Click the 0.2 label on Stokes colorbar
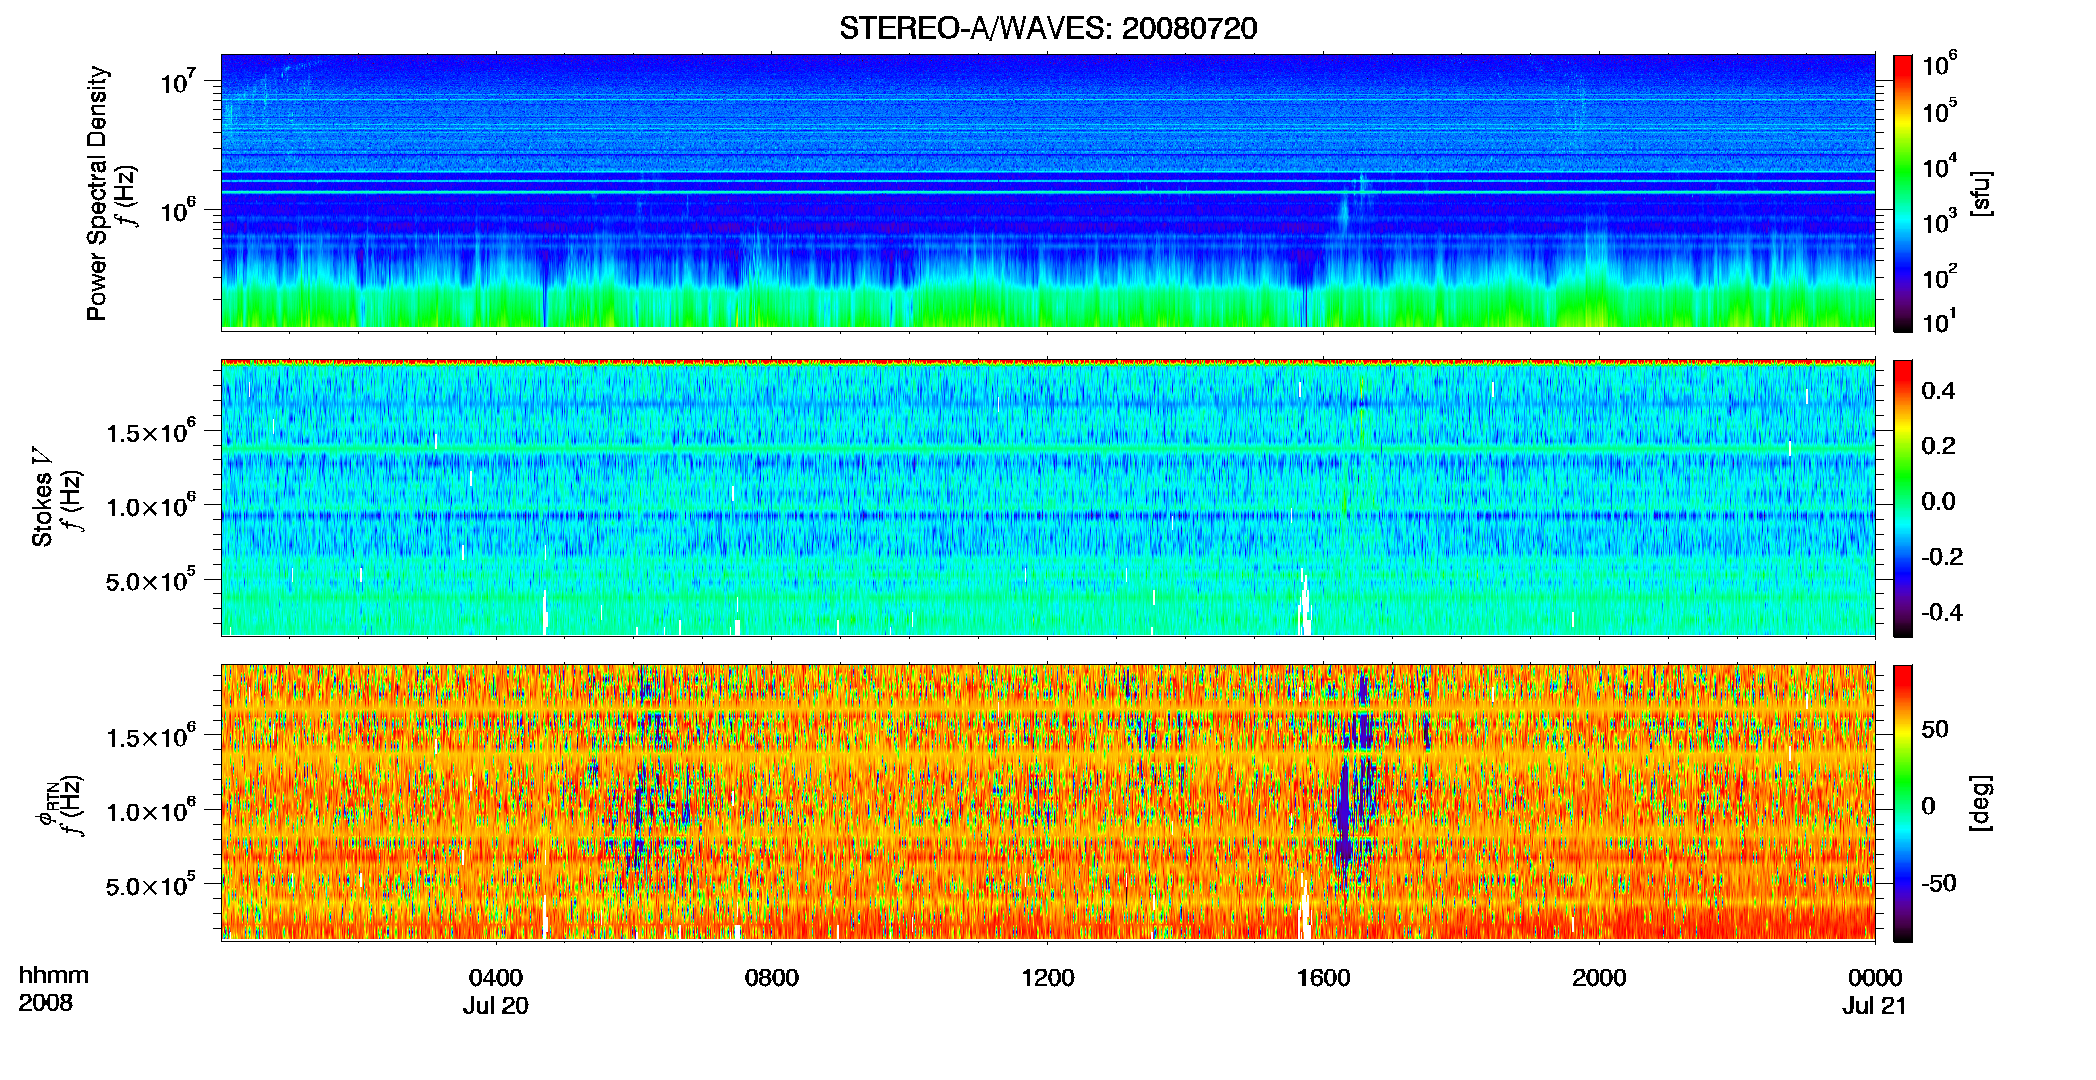The width and height of the screenshot is (2096, 1080). [1938, 446]
